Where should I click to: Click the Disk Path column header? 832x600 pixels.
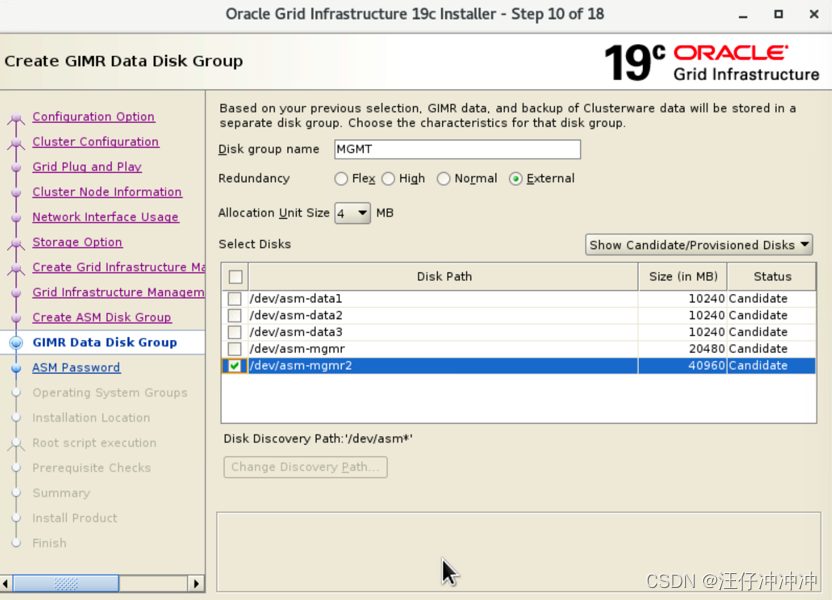[x=444, y=277]
